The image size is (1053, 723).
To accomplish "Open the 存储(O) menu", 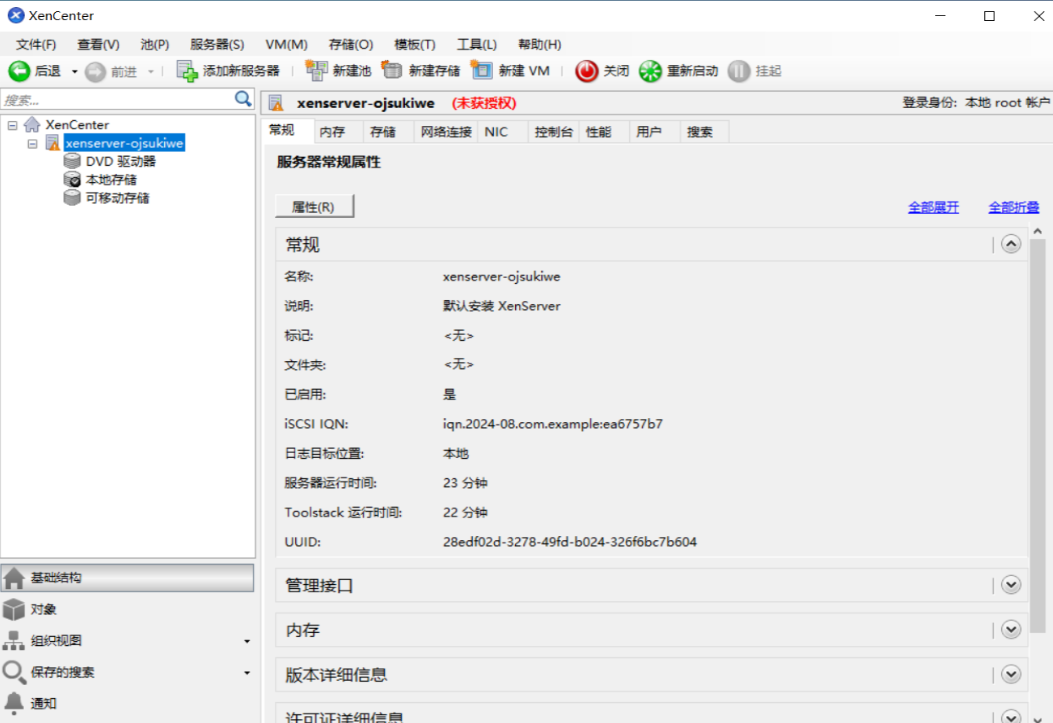I will click(351, 44).
